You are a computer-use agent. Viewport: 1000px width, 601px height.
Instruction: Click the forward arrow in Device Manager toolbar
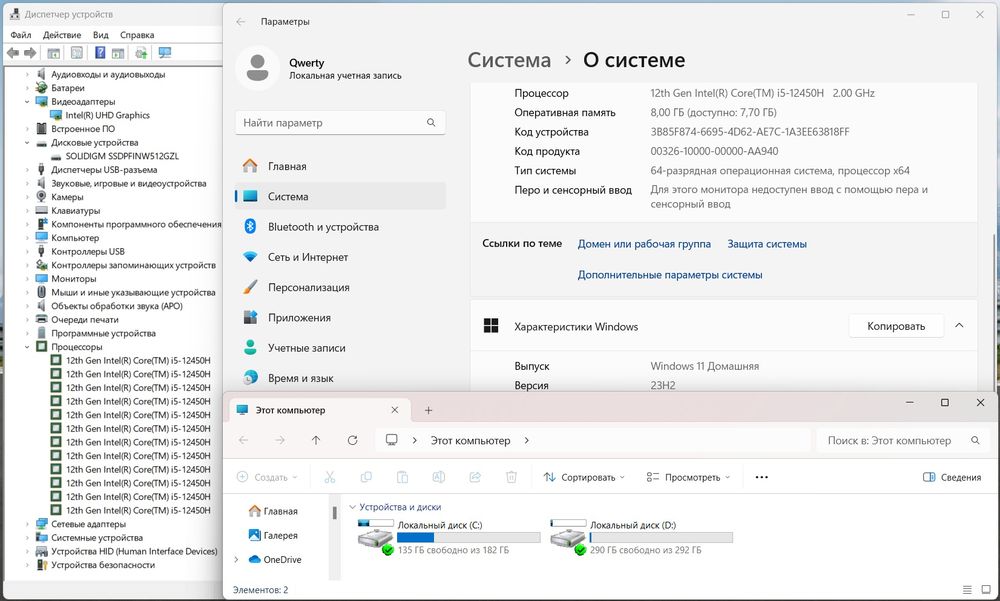pos(29,53)
